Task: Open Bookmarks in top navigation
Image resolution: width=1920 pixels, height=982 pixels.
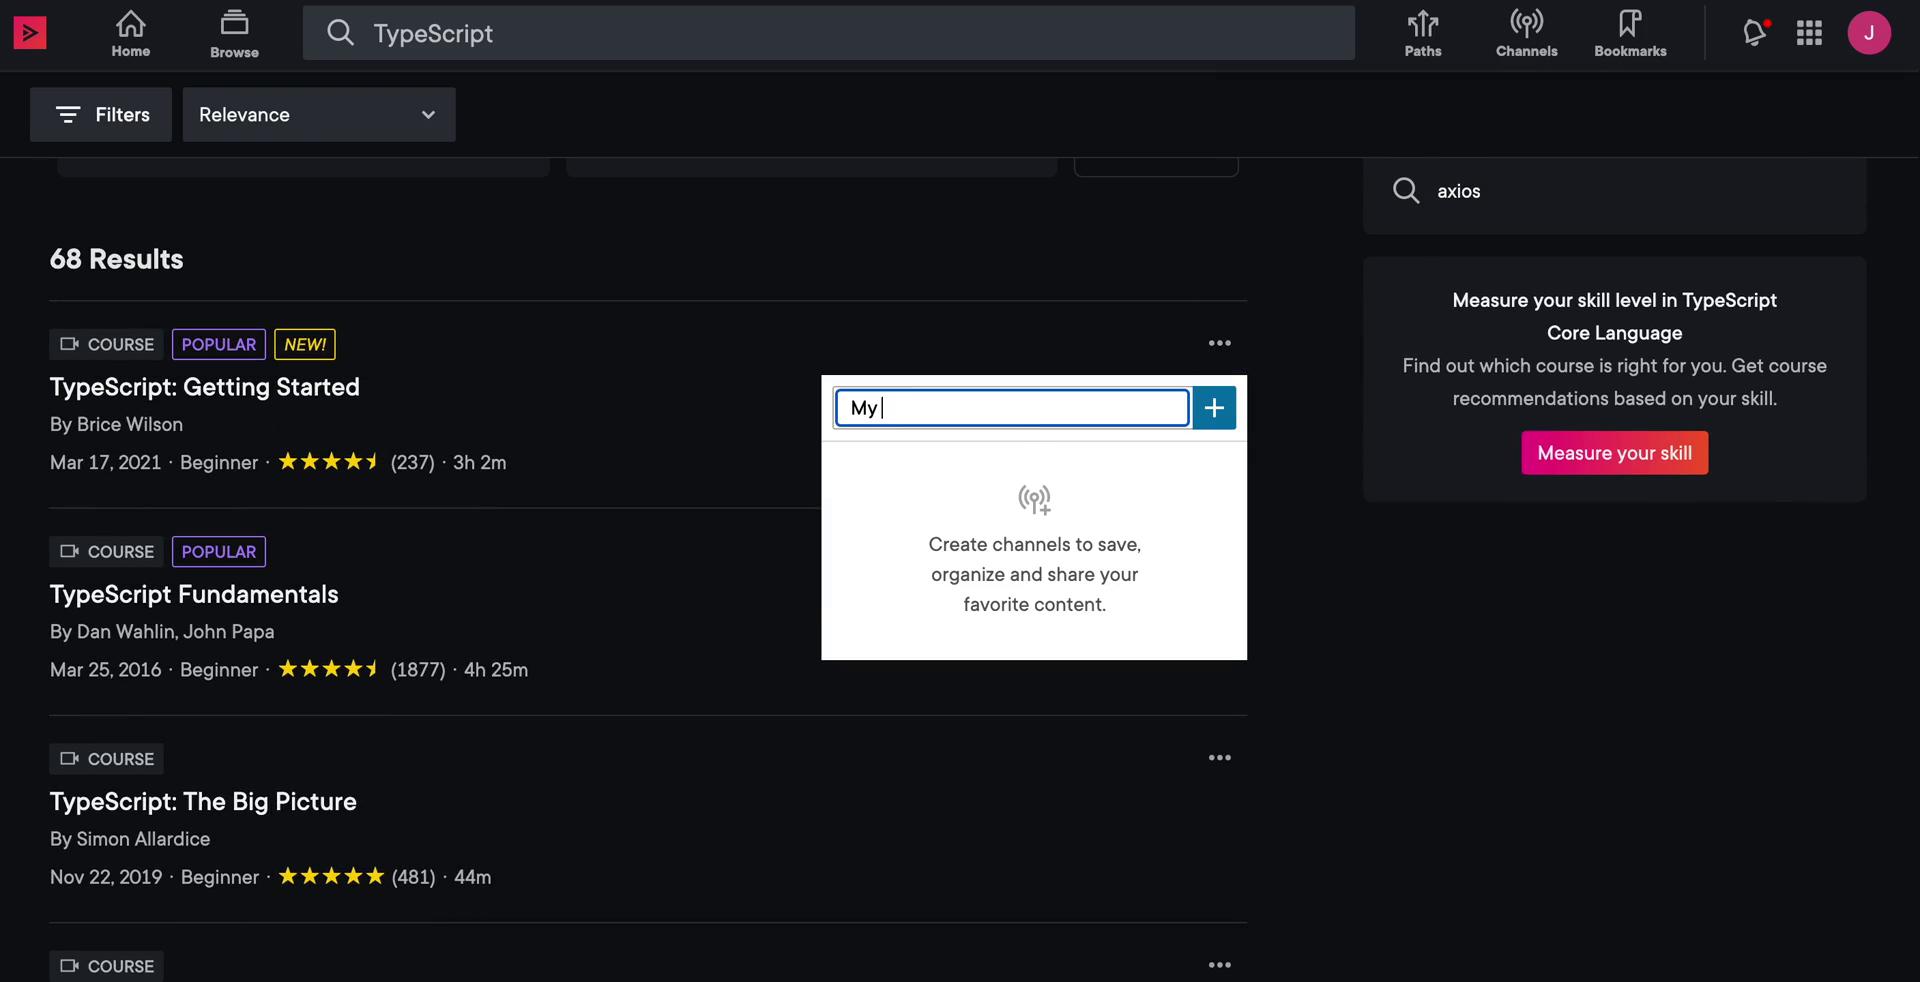Action: coord(1630,34)
